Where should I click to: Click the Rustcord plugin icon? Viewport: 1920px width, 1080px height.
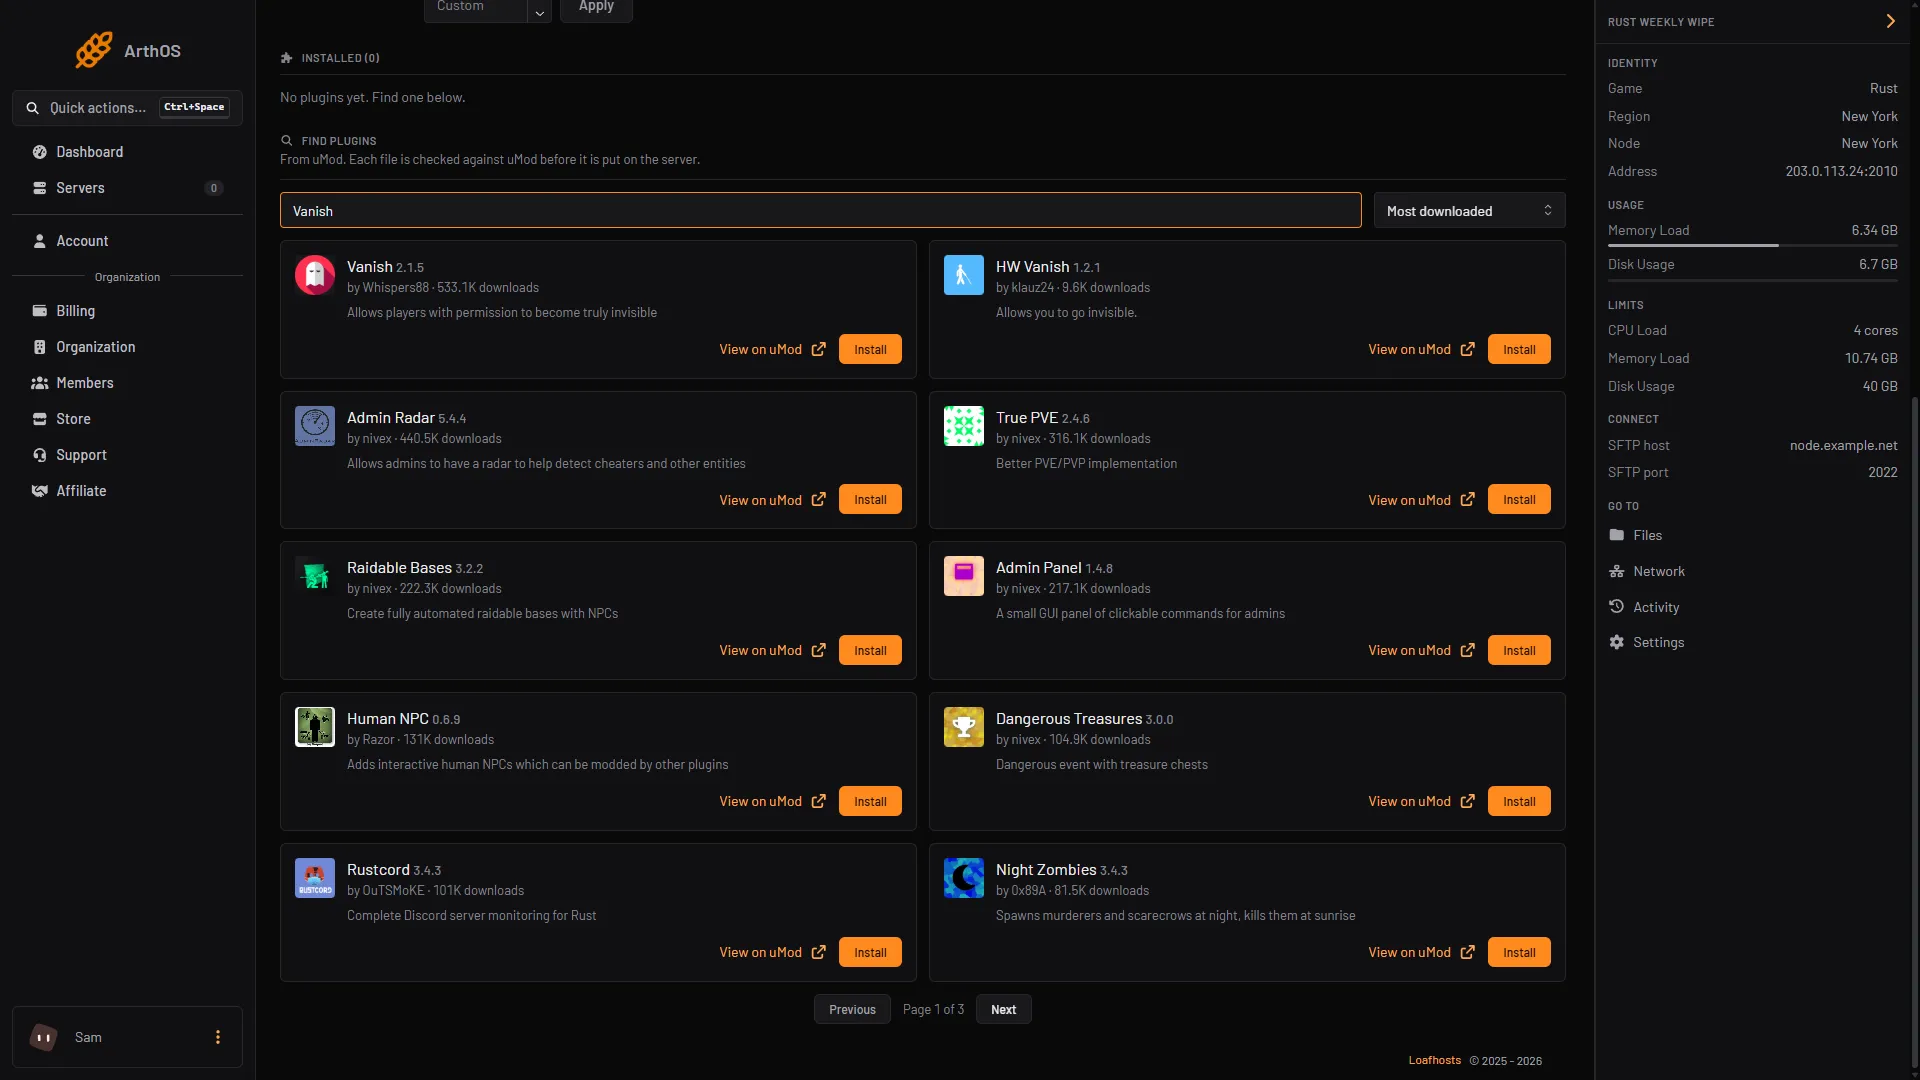(x=315, y=878)
